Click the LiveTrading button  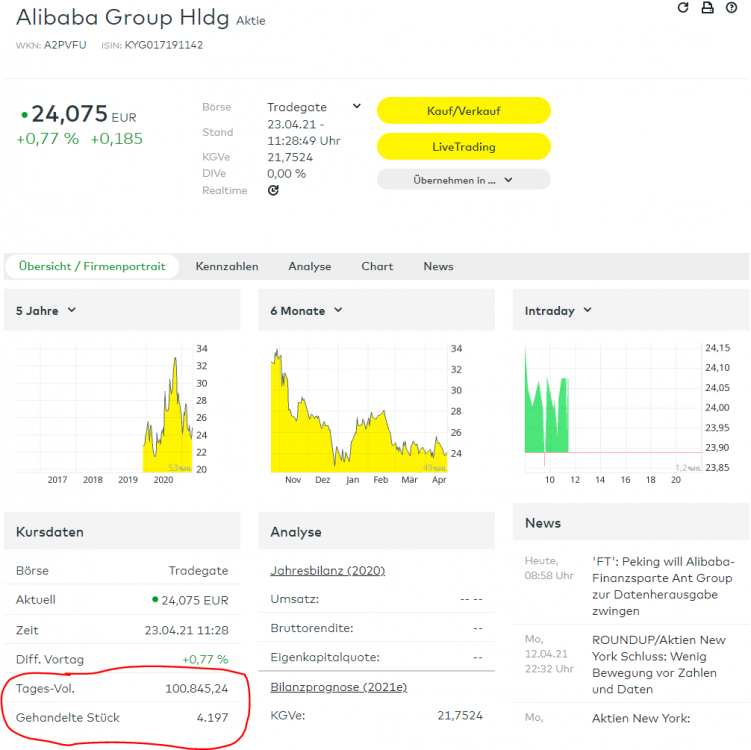point(464,147)
